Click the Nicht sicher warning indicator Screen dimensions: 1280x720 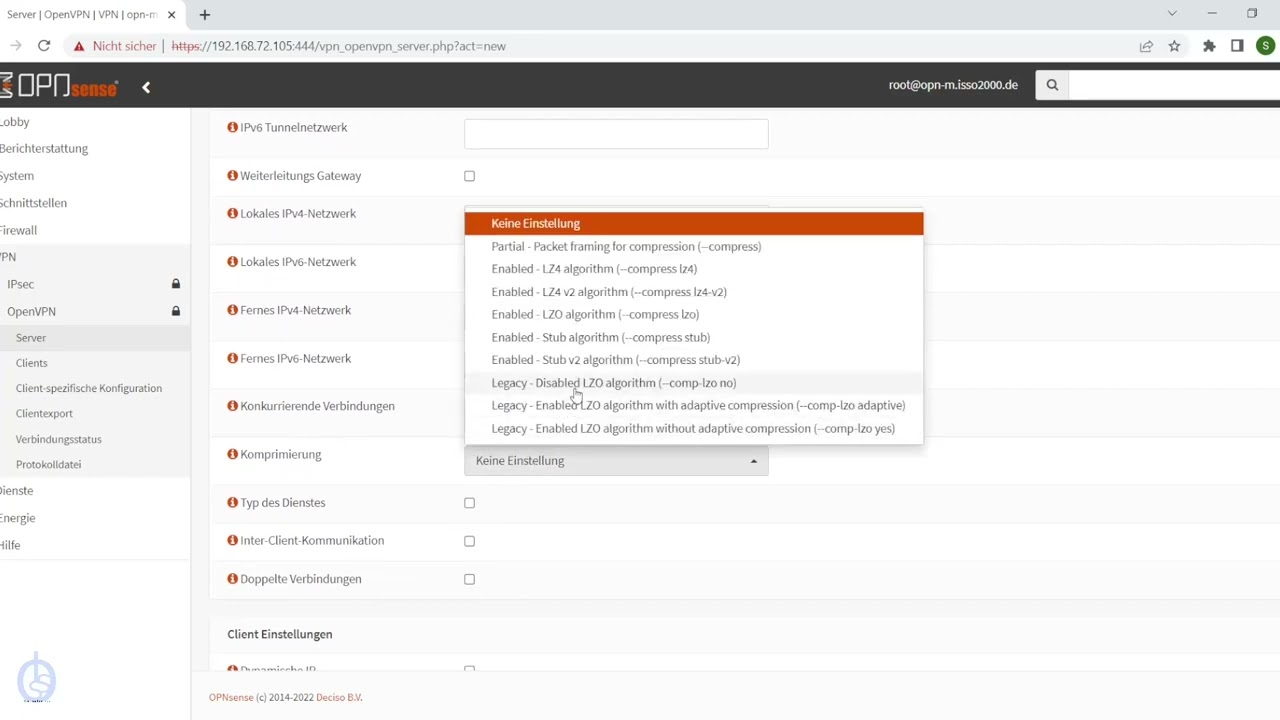(114, 46)
